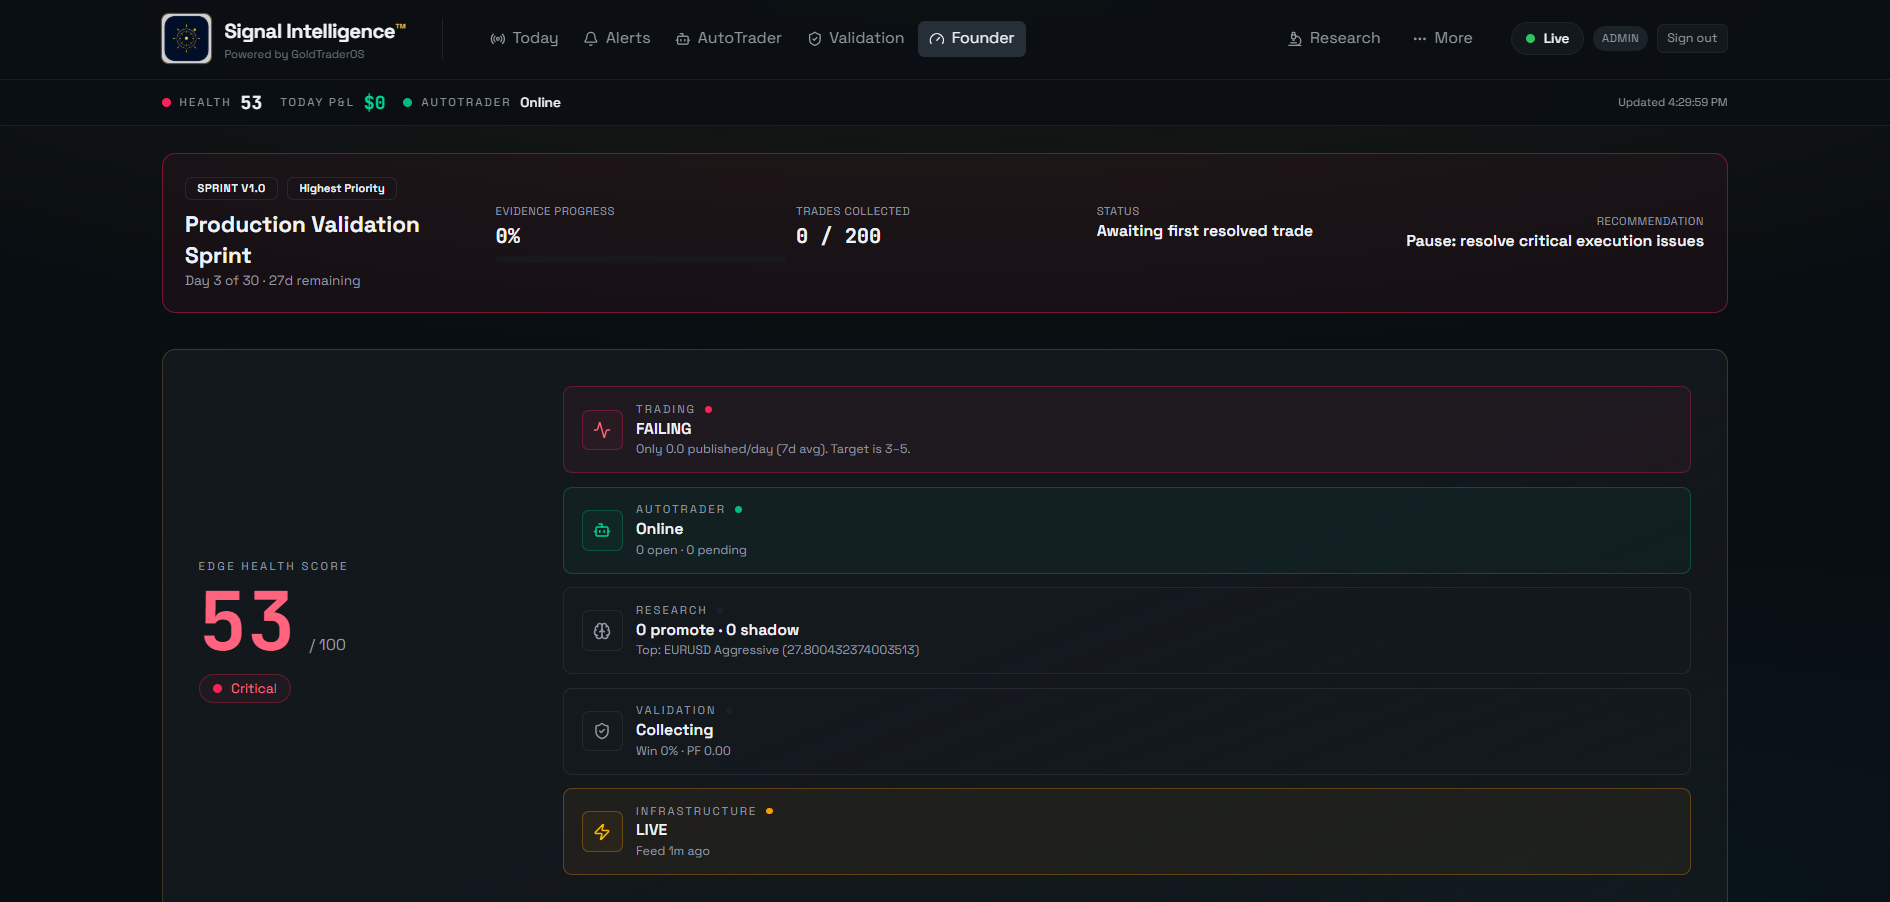Click the Live status pill
This screenshot has width=1890, height=902.
1547,38
